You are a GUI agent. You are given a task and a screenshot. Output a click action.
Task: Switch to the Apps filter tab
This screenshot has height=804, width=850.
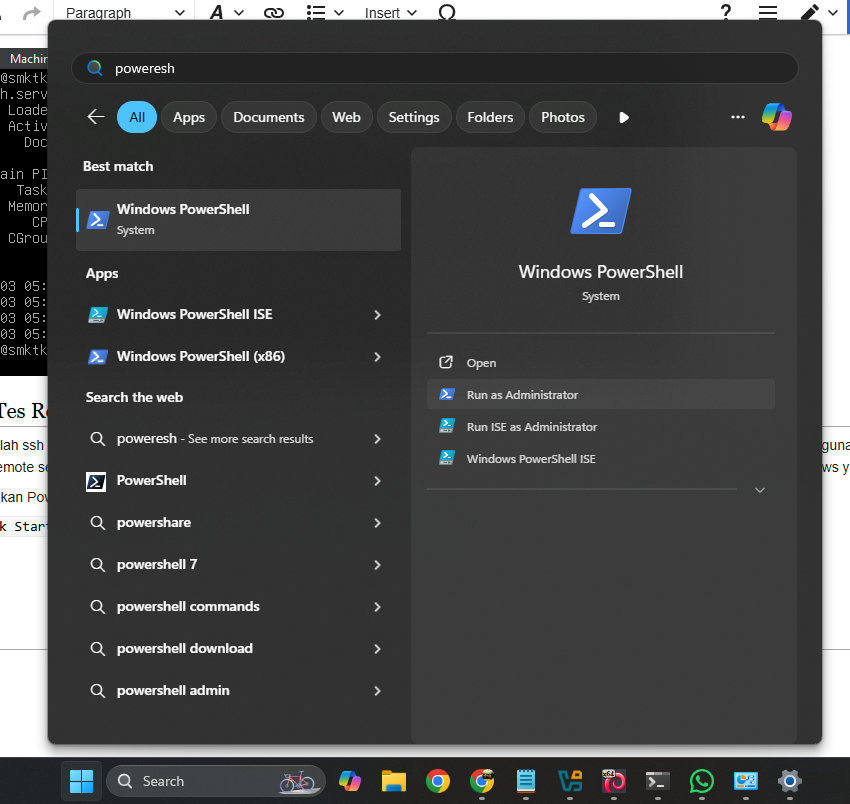[x=189, y=117]
